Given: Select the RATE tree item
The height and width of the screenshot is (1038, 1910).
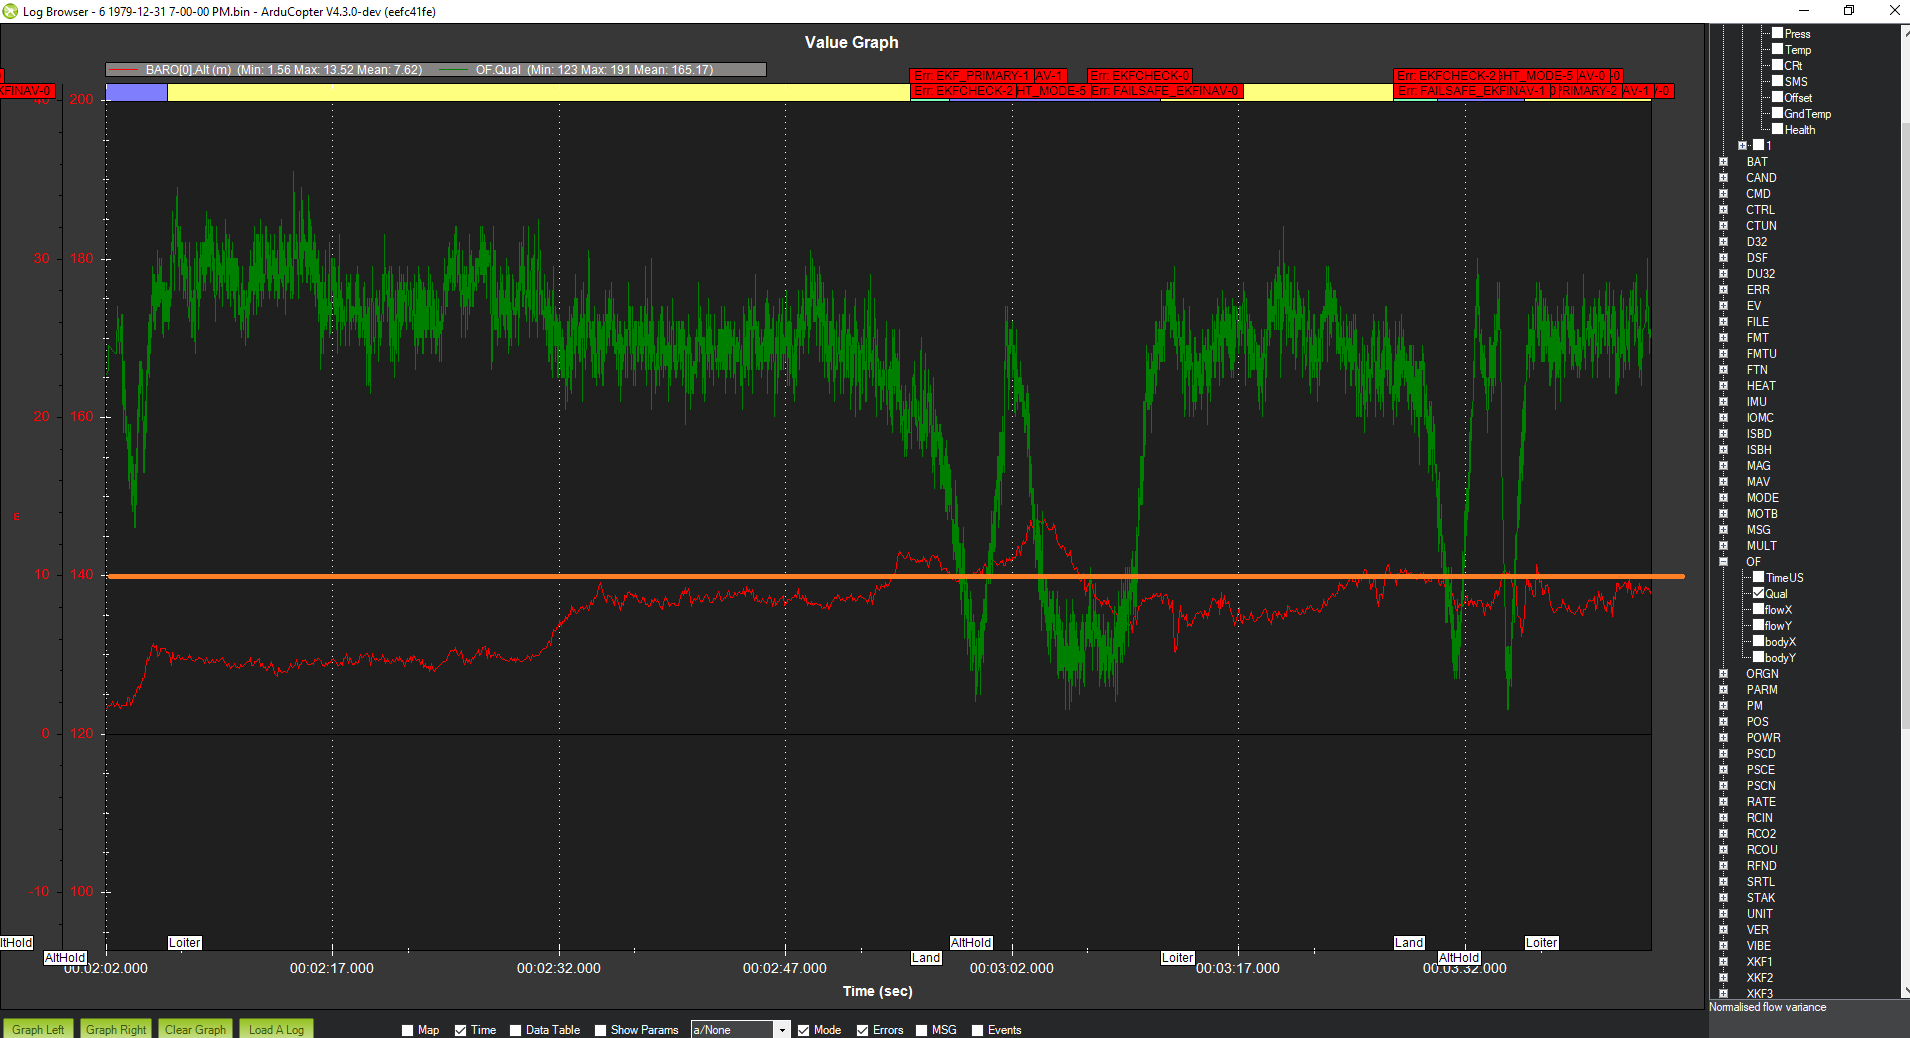Looking at the screenshot, I should coord(1761,802).
